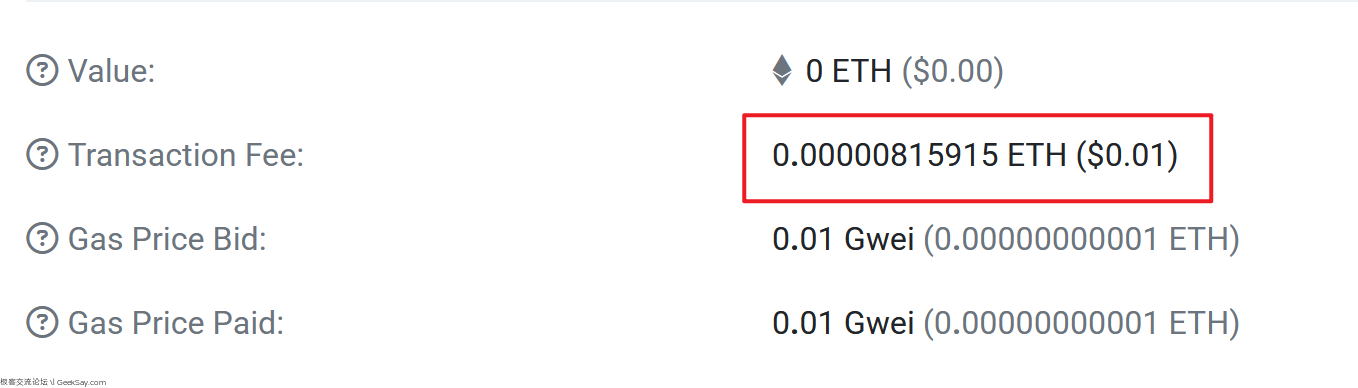
Task: Click the red highlight box border
Action: (978, 115)
